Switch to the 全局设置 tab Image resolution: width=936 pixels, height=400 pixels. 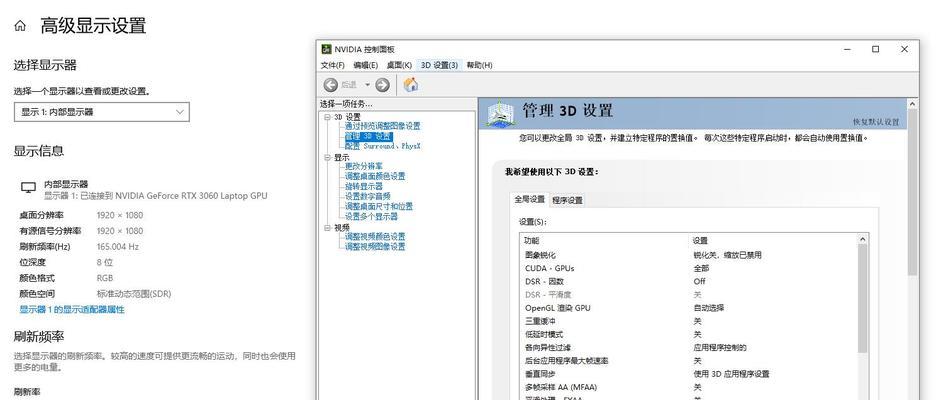pos(529,199)
